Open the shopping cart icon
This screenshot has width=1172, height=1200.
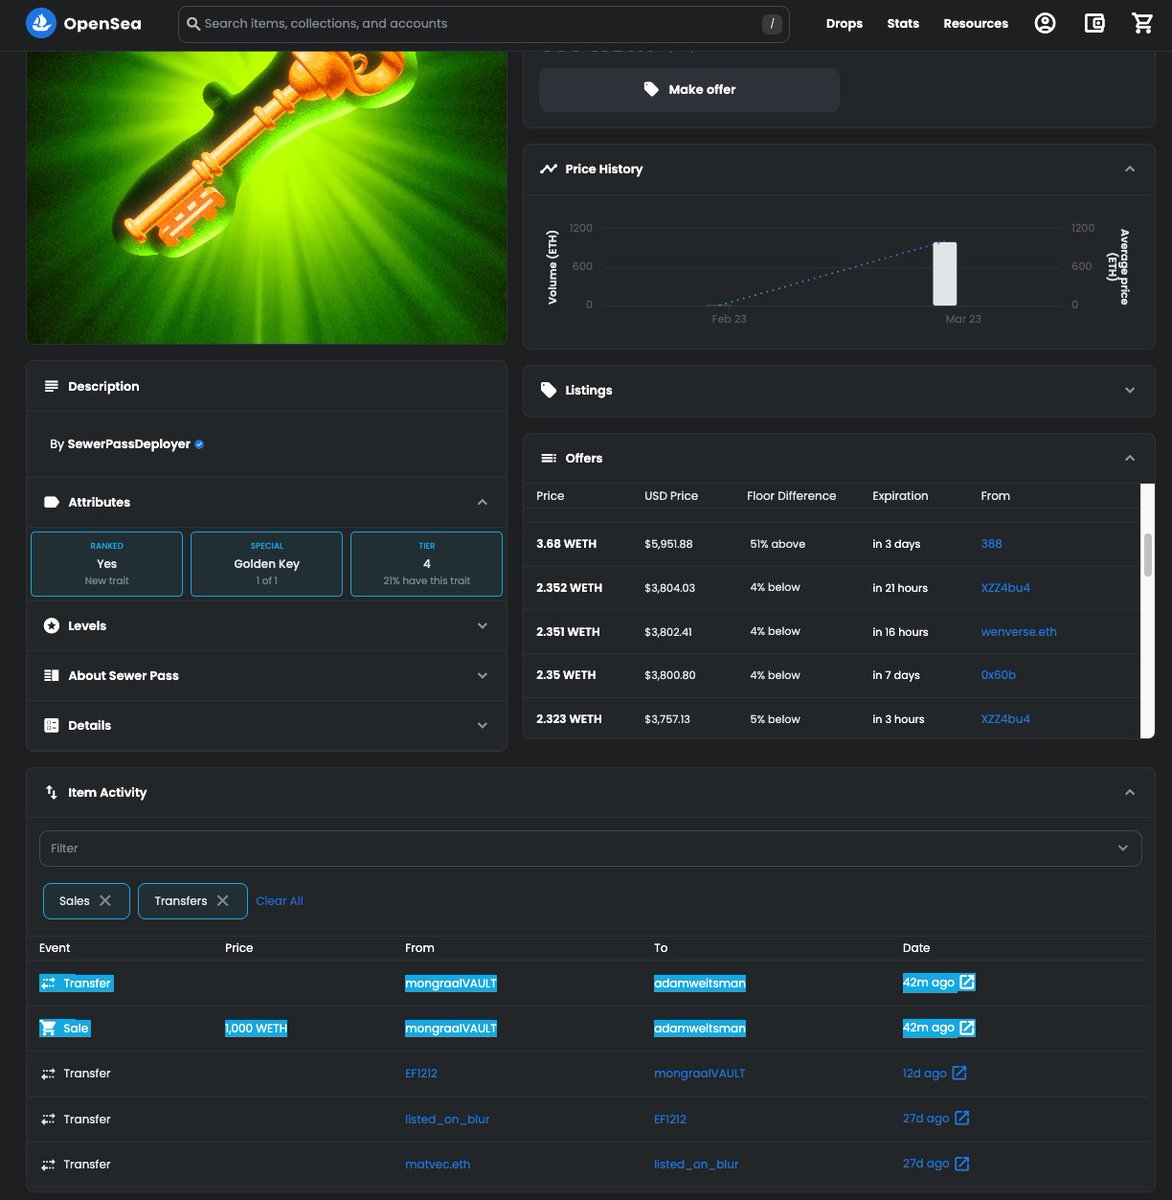click(x=1143, y=23)
